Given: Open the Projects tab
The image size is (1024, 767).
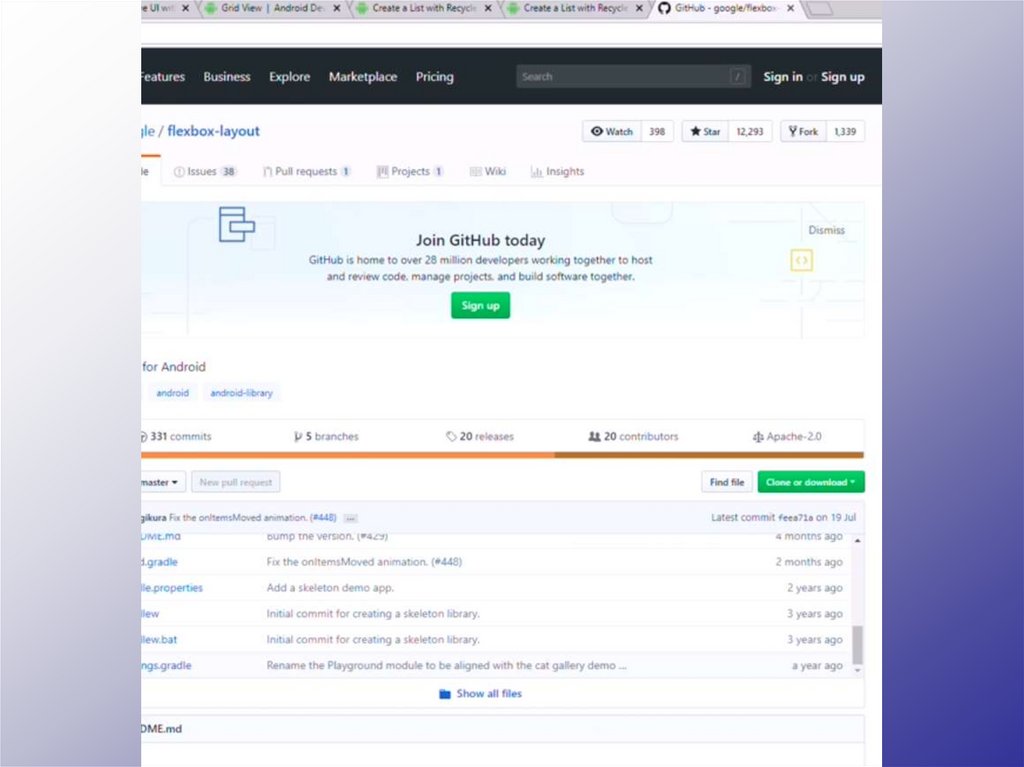Looking at the screenshot, I should pos(410,171).
